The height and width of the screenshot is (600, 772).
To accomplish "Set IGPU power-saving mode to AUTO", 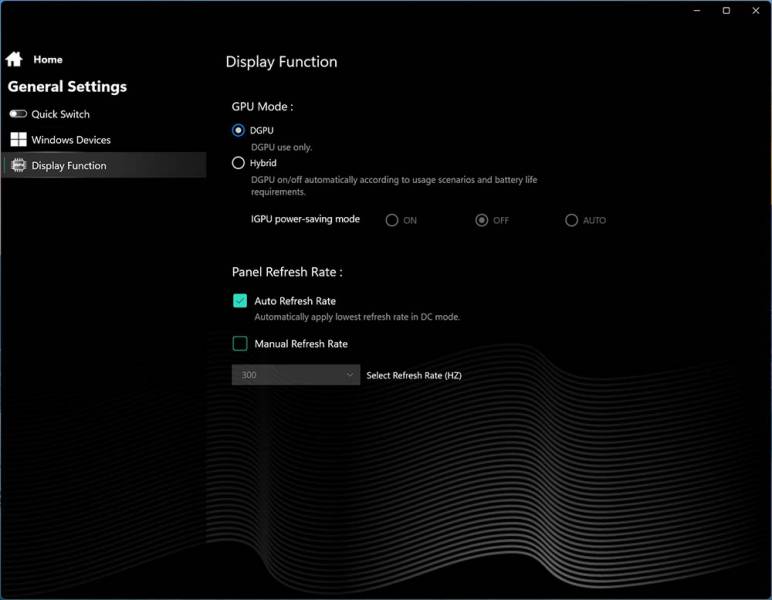I will coord(571,220).
